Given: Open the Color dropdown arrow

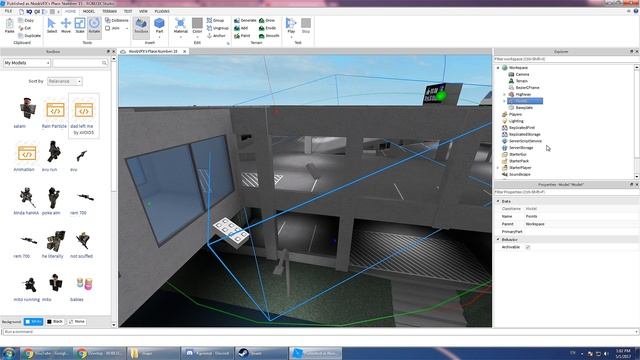Looking at the screenshot, I should pos(197,36).
